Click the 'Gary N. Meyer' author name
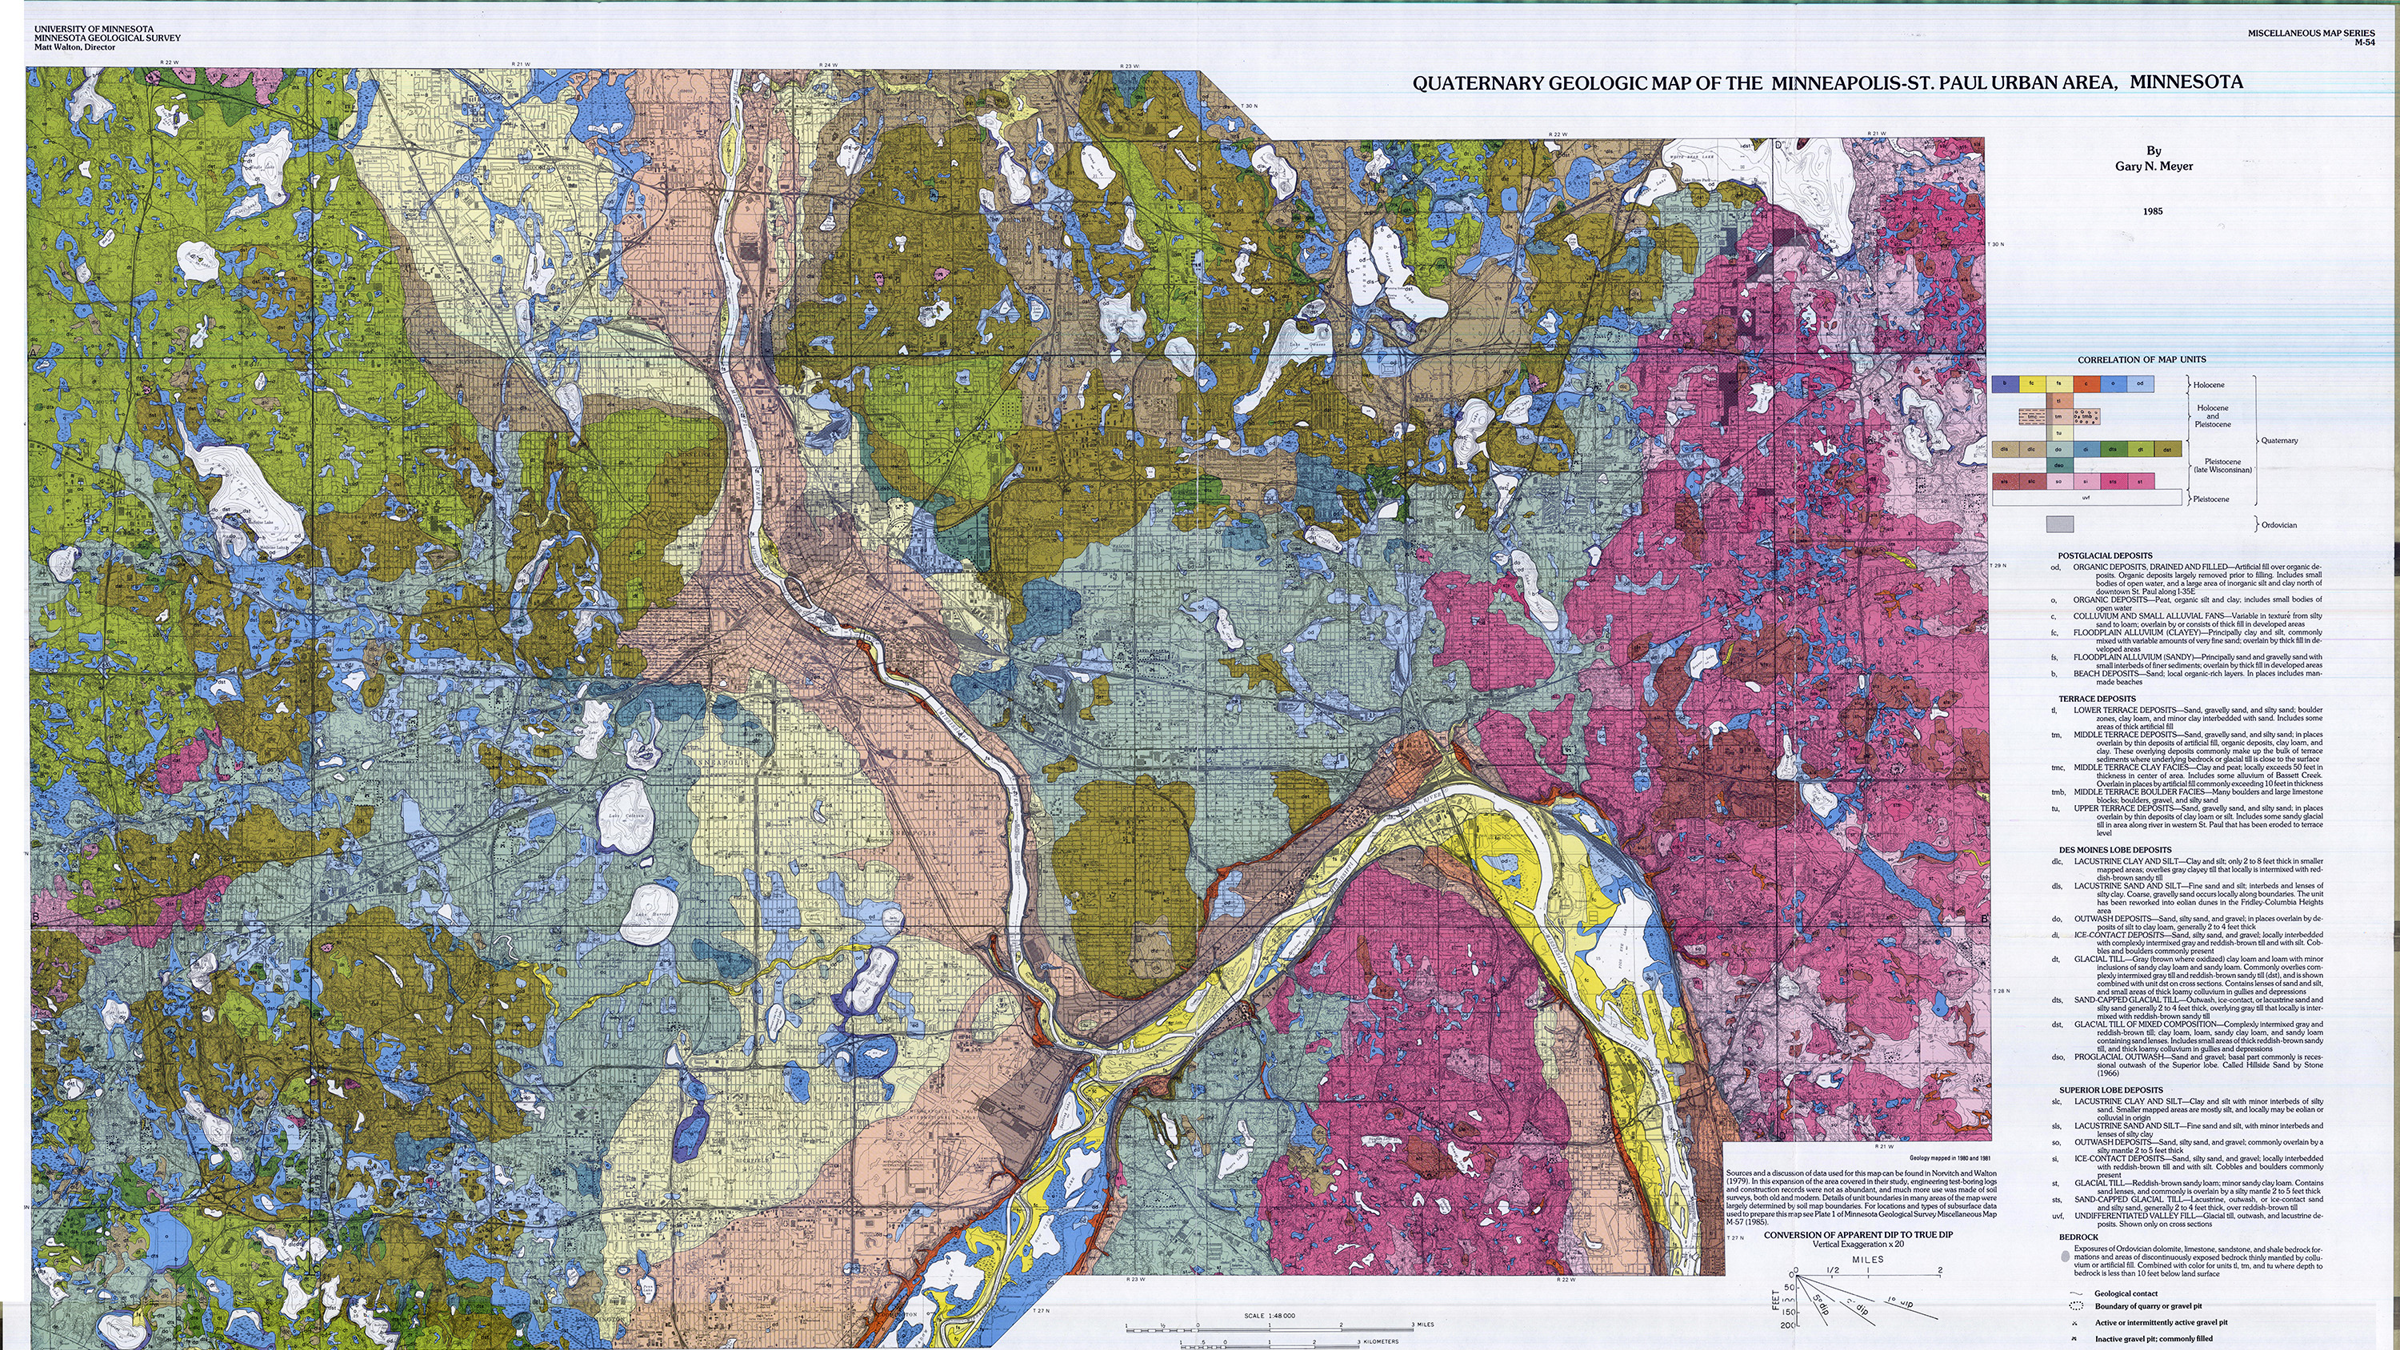This screenshot has height=1350, width=2400. (x=2153, y=166)
